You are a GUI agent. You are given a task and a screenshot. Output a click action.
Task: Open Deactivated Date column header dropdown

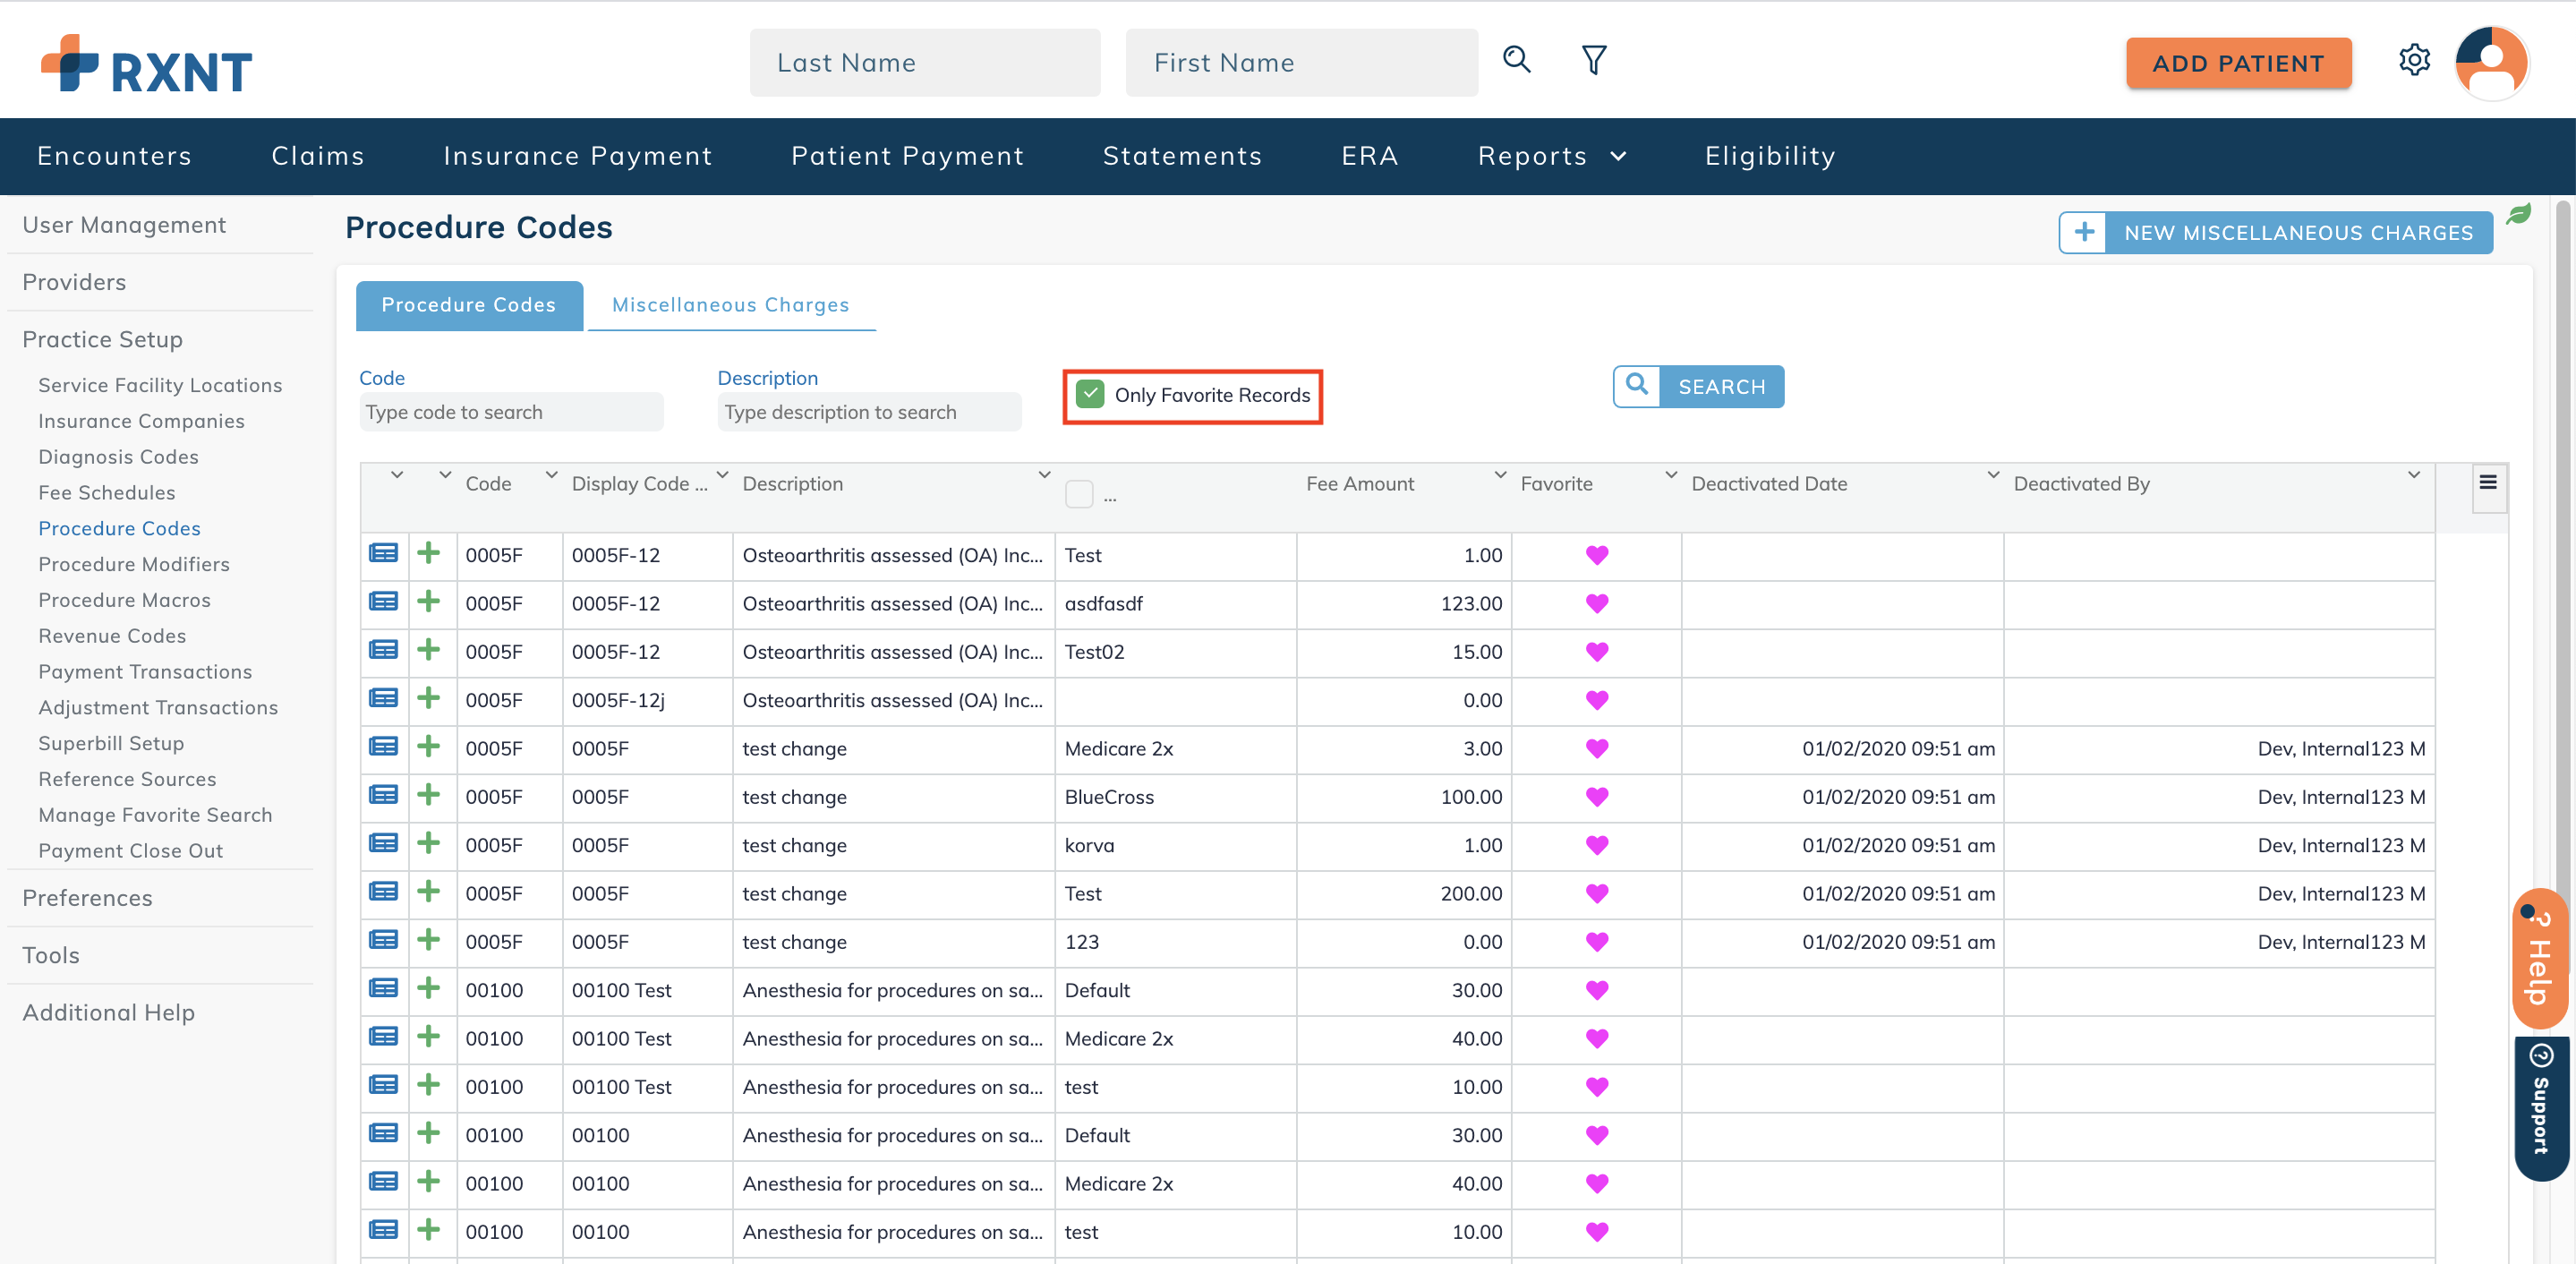coord(1992,475)
